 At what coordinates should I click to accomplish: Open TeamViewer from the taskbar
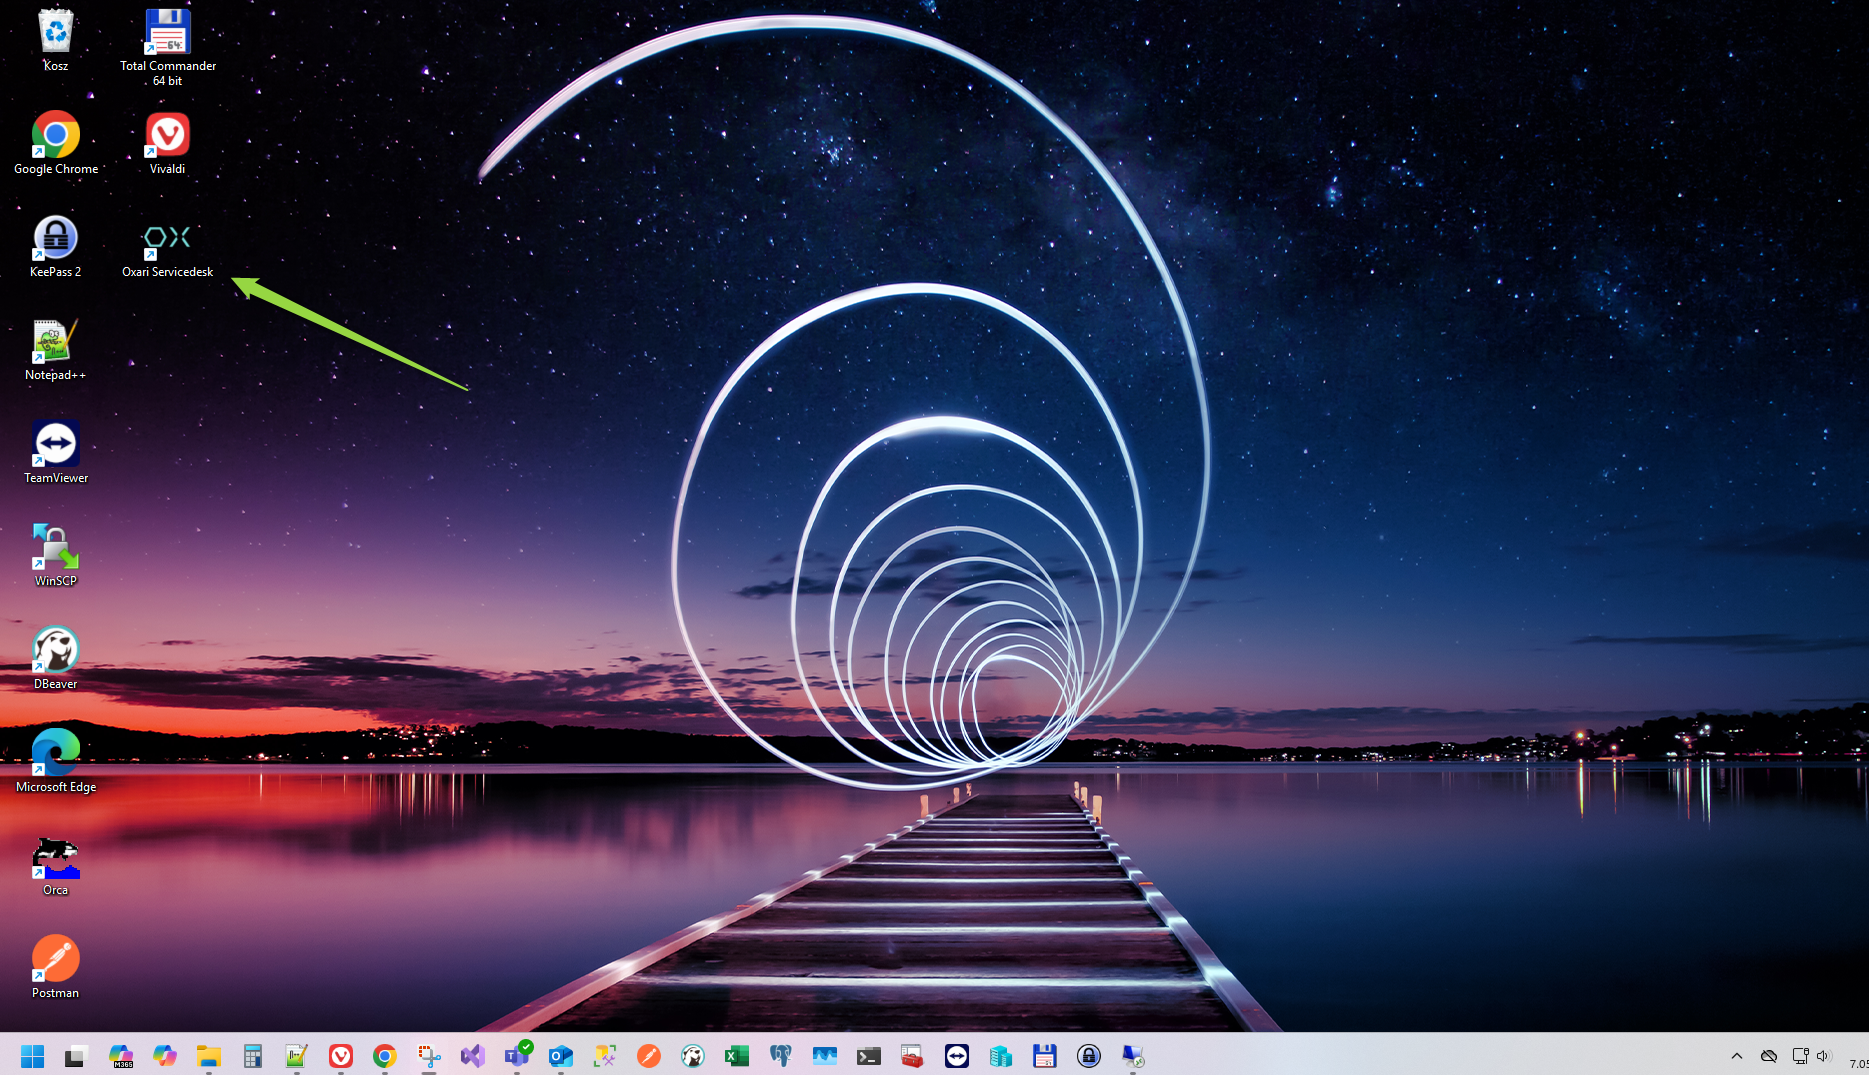click(x=957, y=1056)
